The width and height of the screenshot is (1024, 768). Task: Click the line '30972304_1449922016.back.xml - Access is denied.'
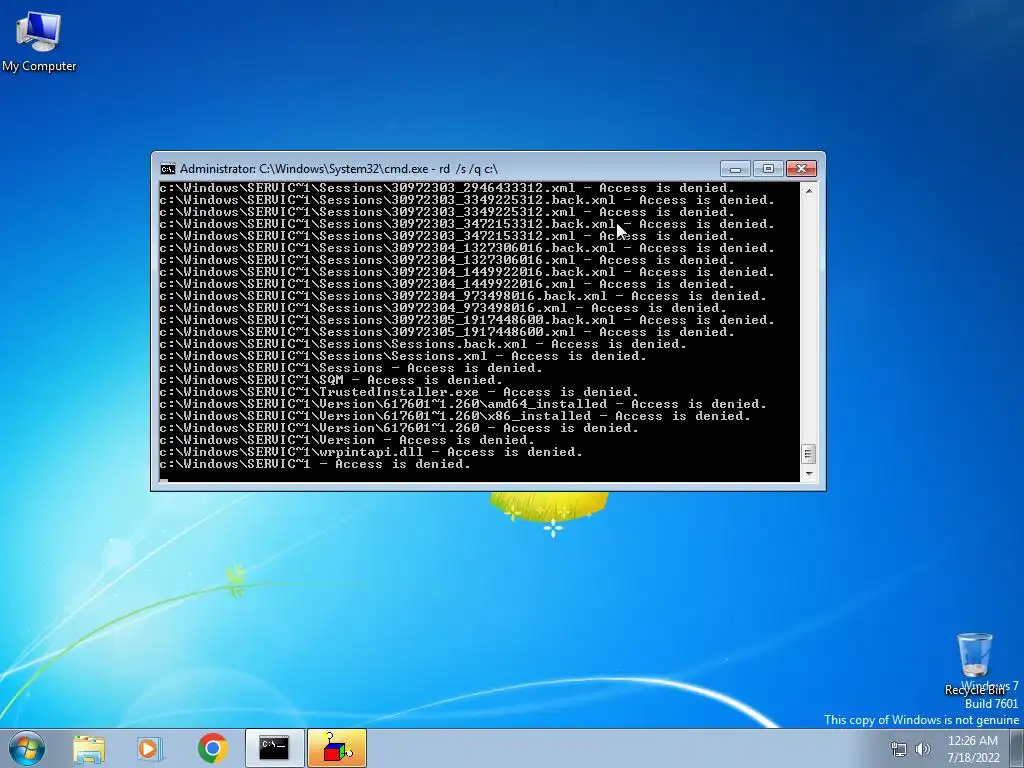pos(467,272)
